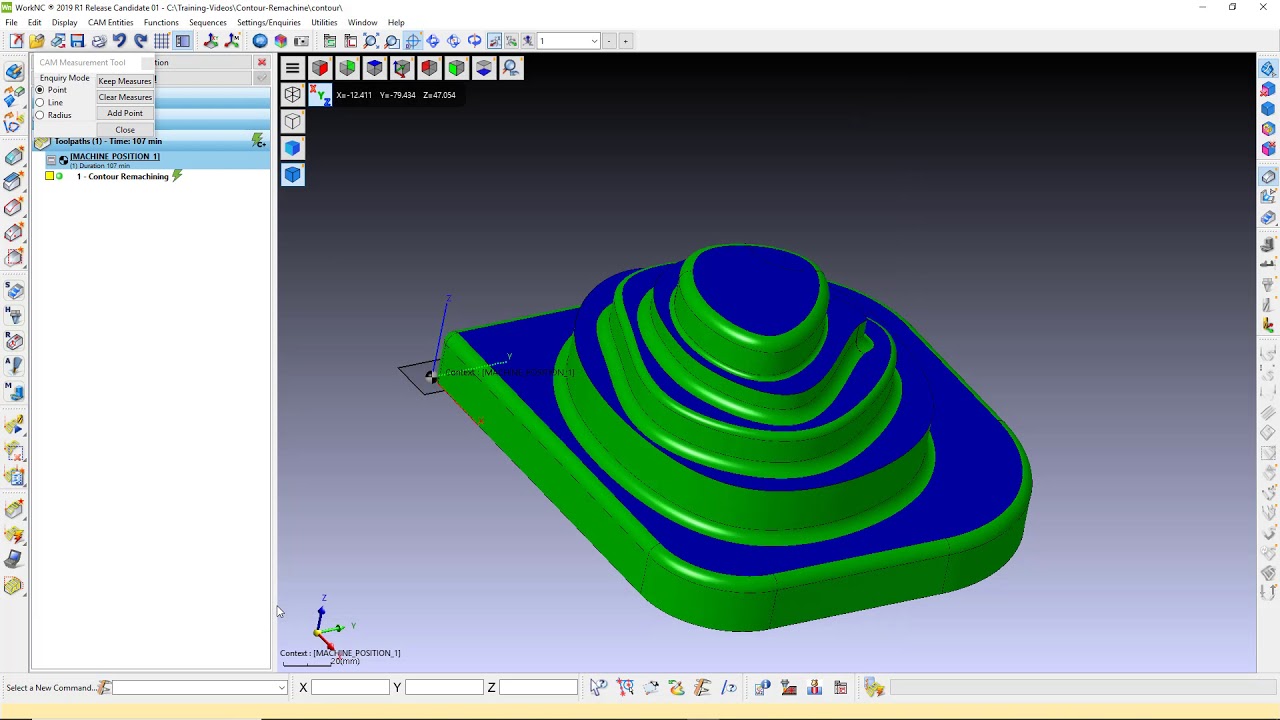Select Line enquiry mode
This screenshot has width=1280, height=720.
[40, 102]
